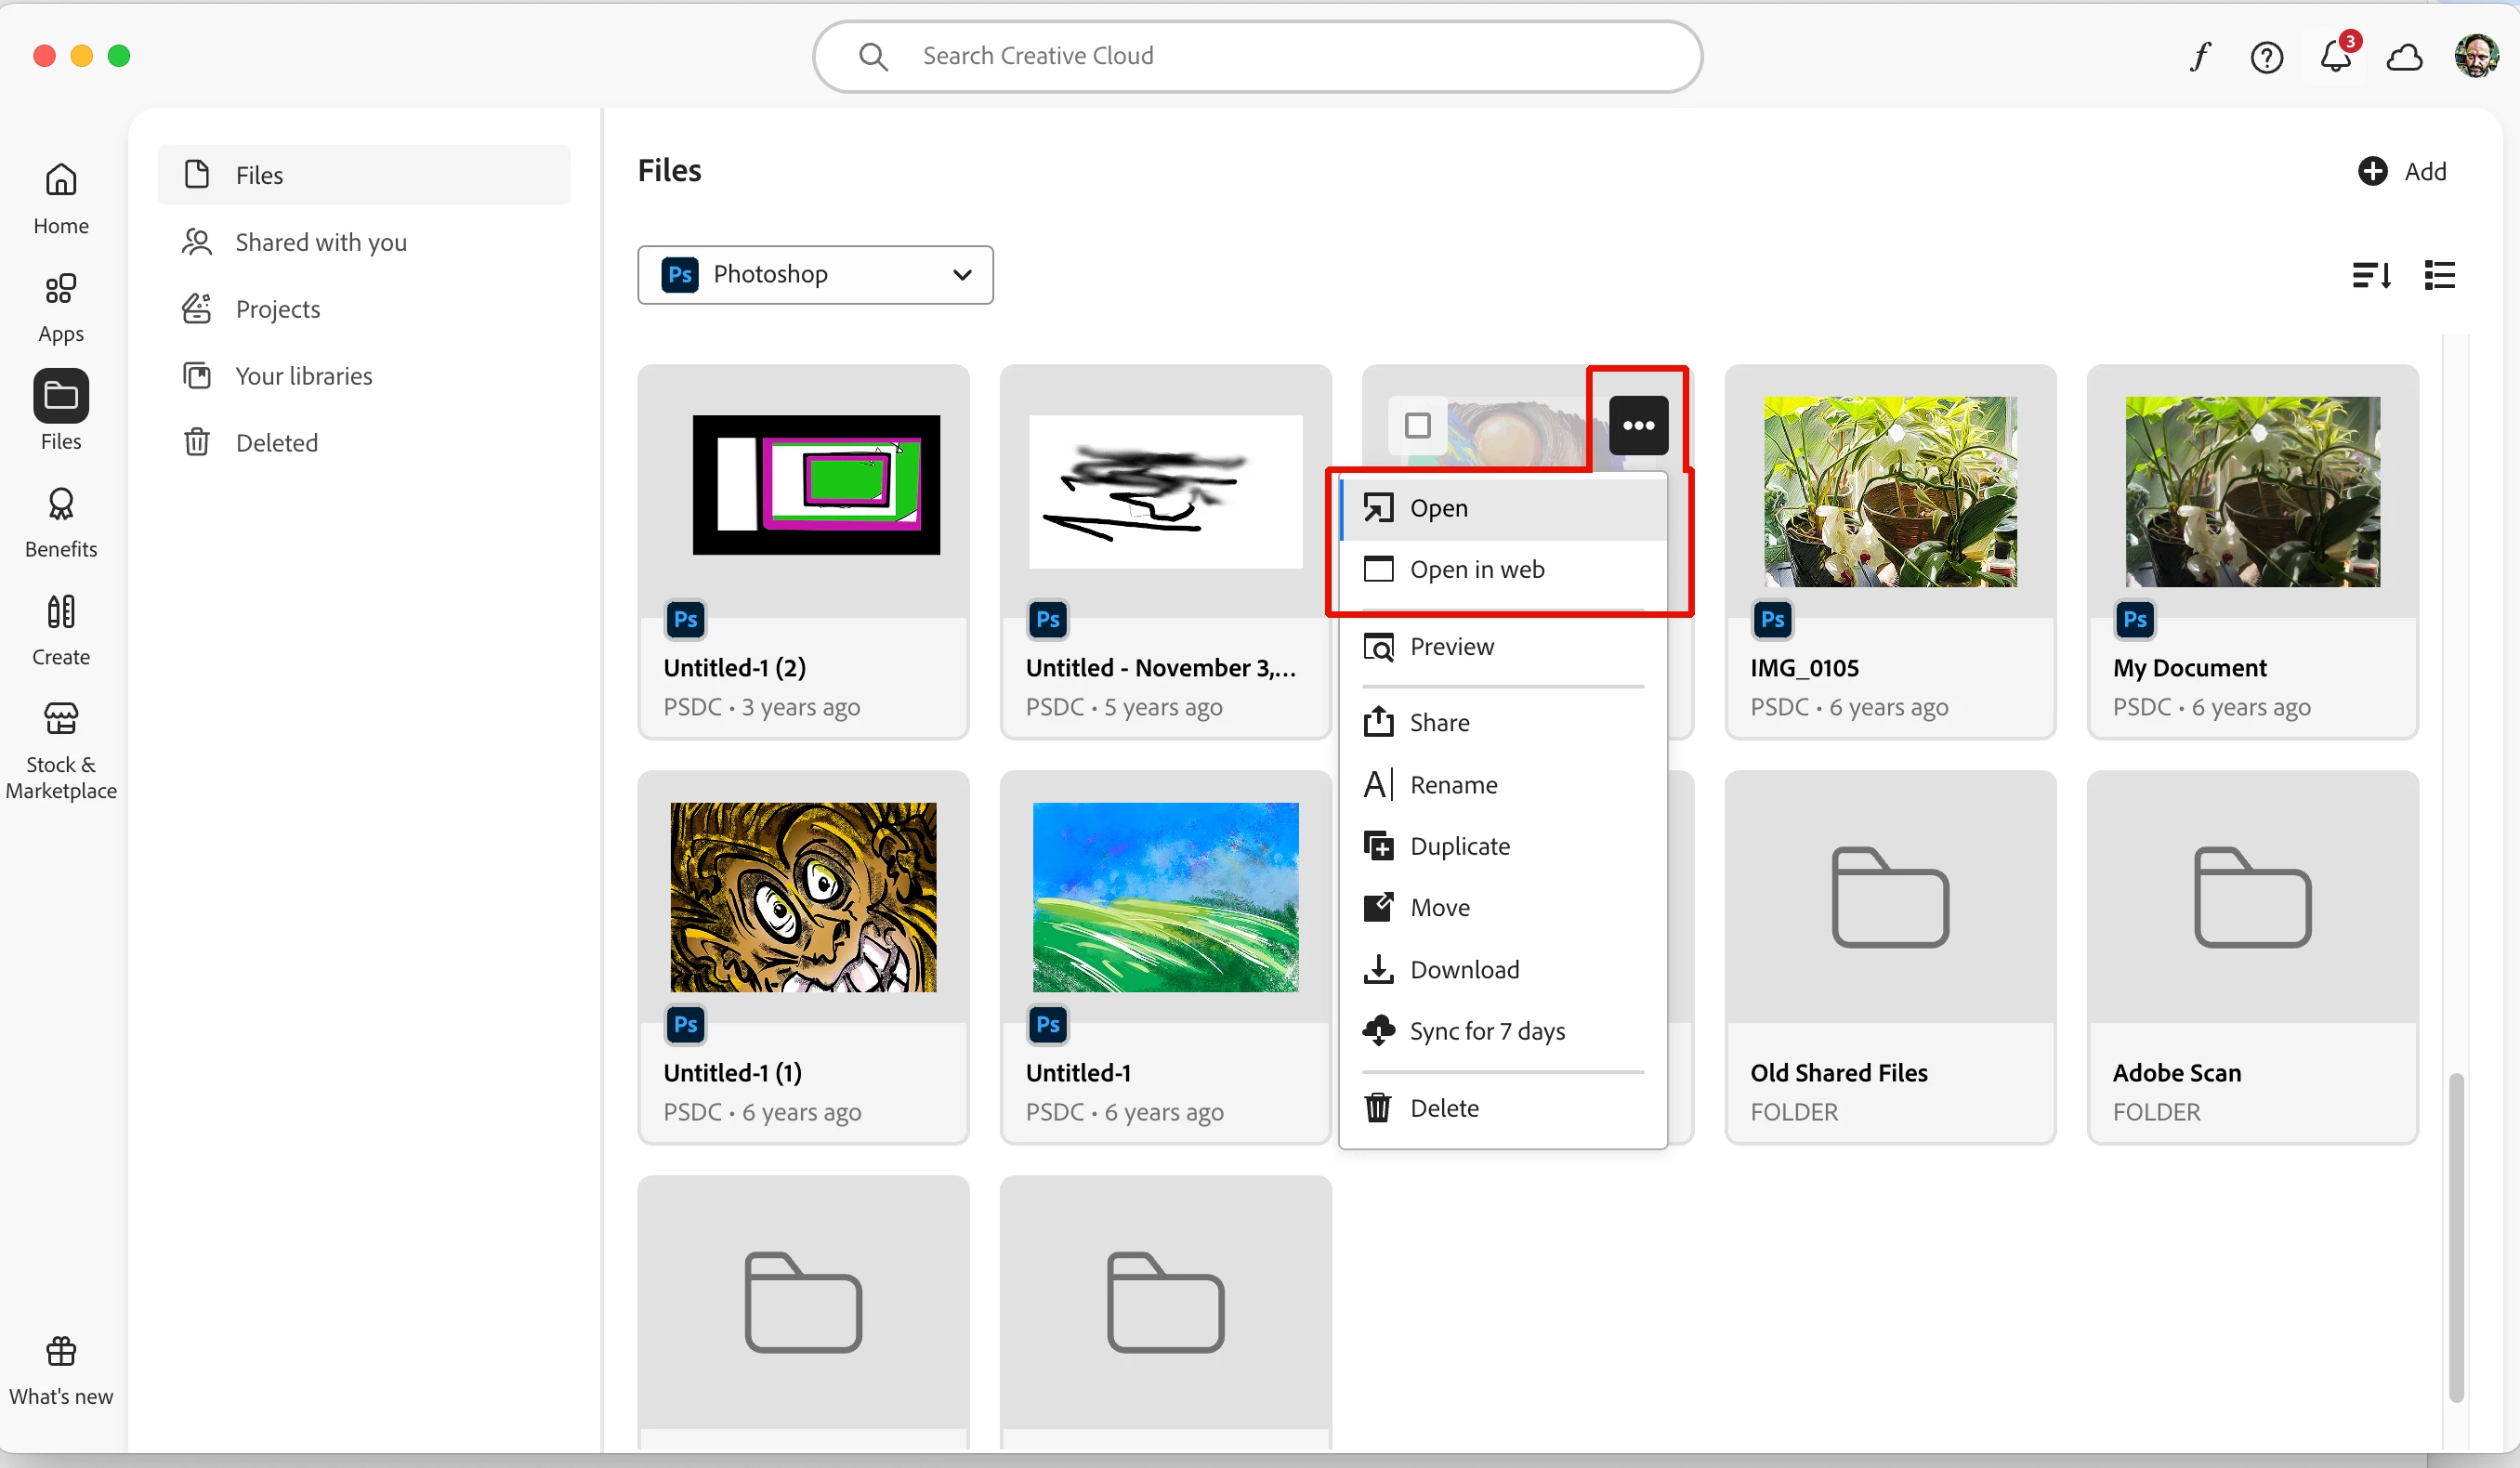
Task: Click the Add button
Action: [2402, 171]
